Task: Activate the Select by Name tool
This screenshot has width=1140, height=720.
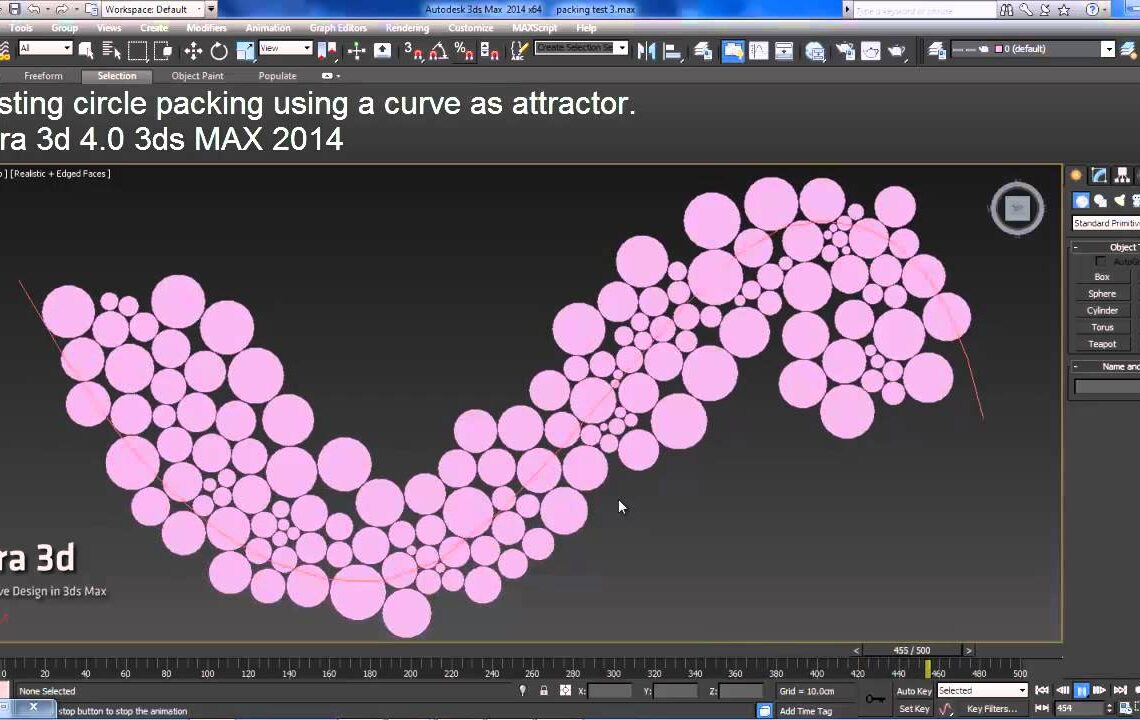Action: [x=111, y=51]
